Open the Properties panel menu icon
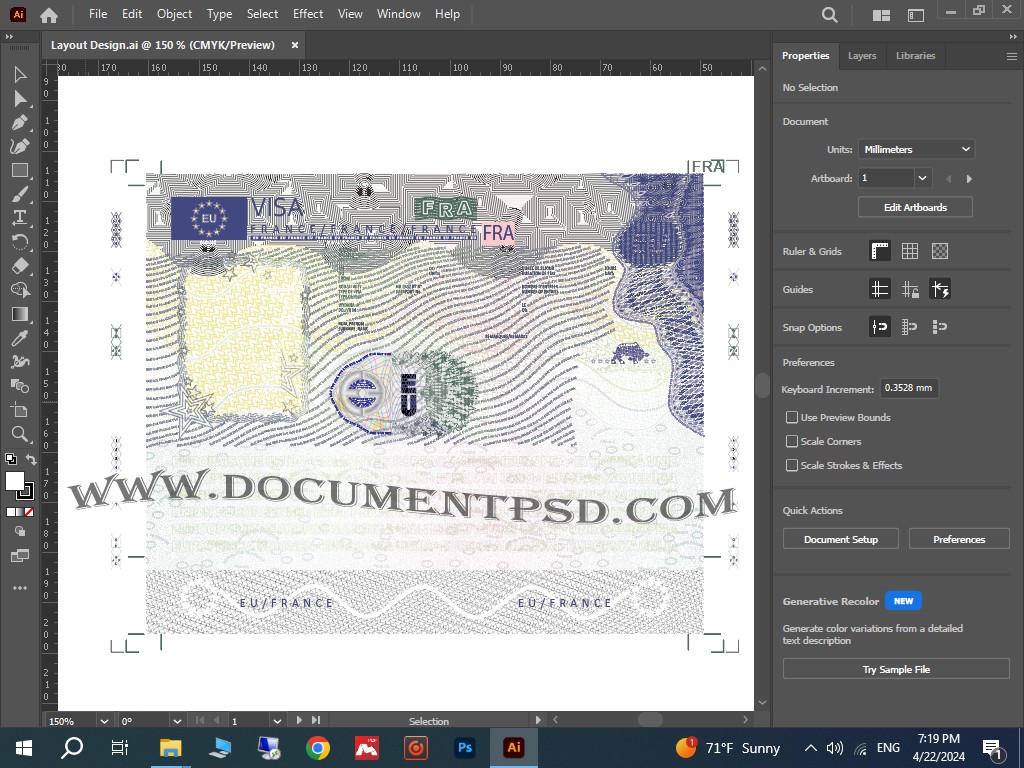 point(1012,56)
